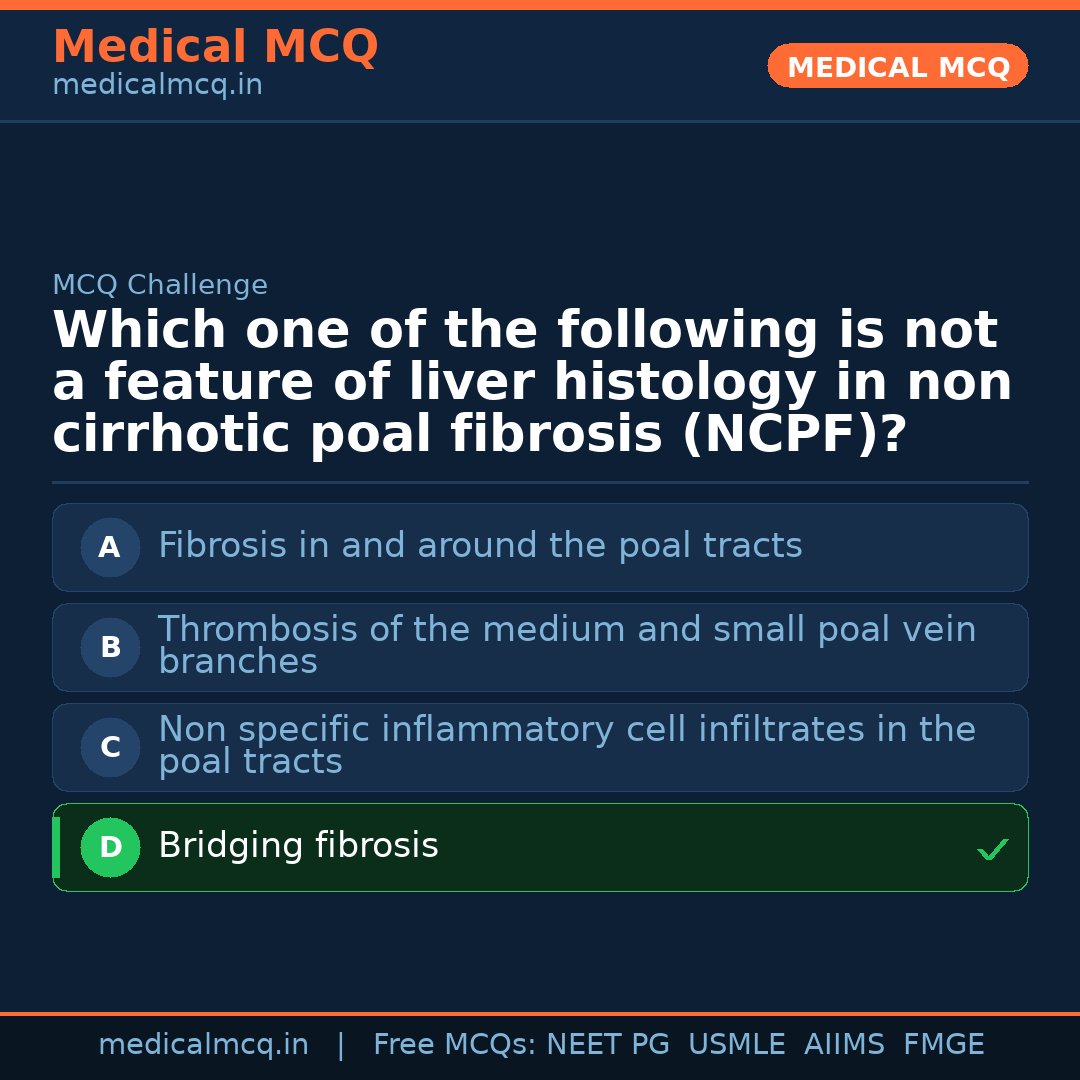Screen dimensions: 1080x1080
Task: Select the 'Bridging fibrosis' answer text
Action: click(298, 846)
